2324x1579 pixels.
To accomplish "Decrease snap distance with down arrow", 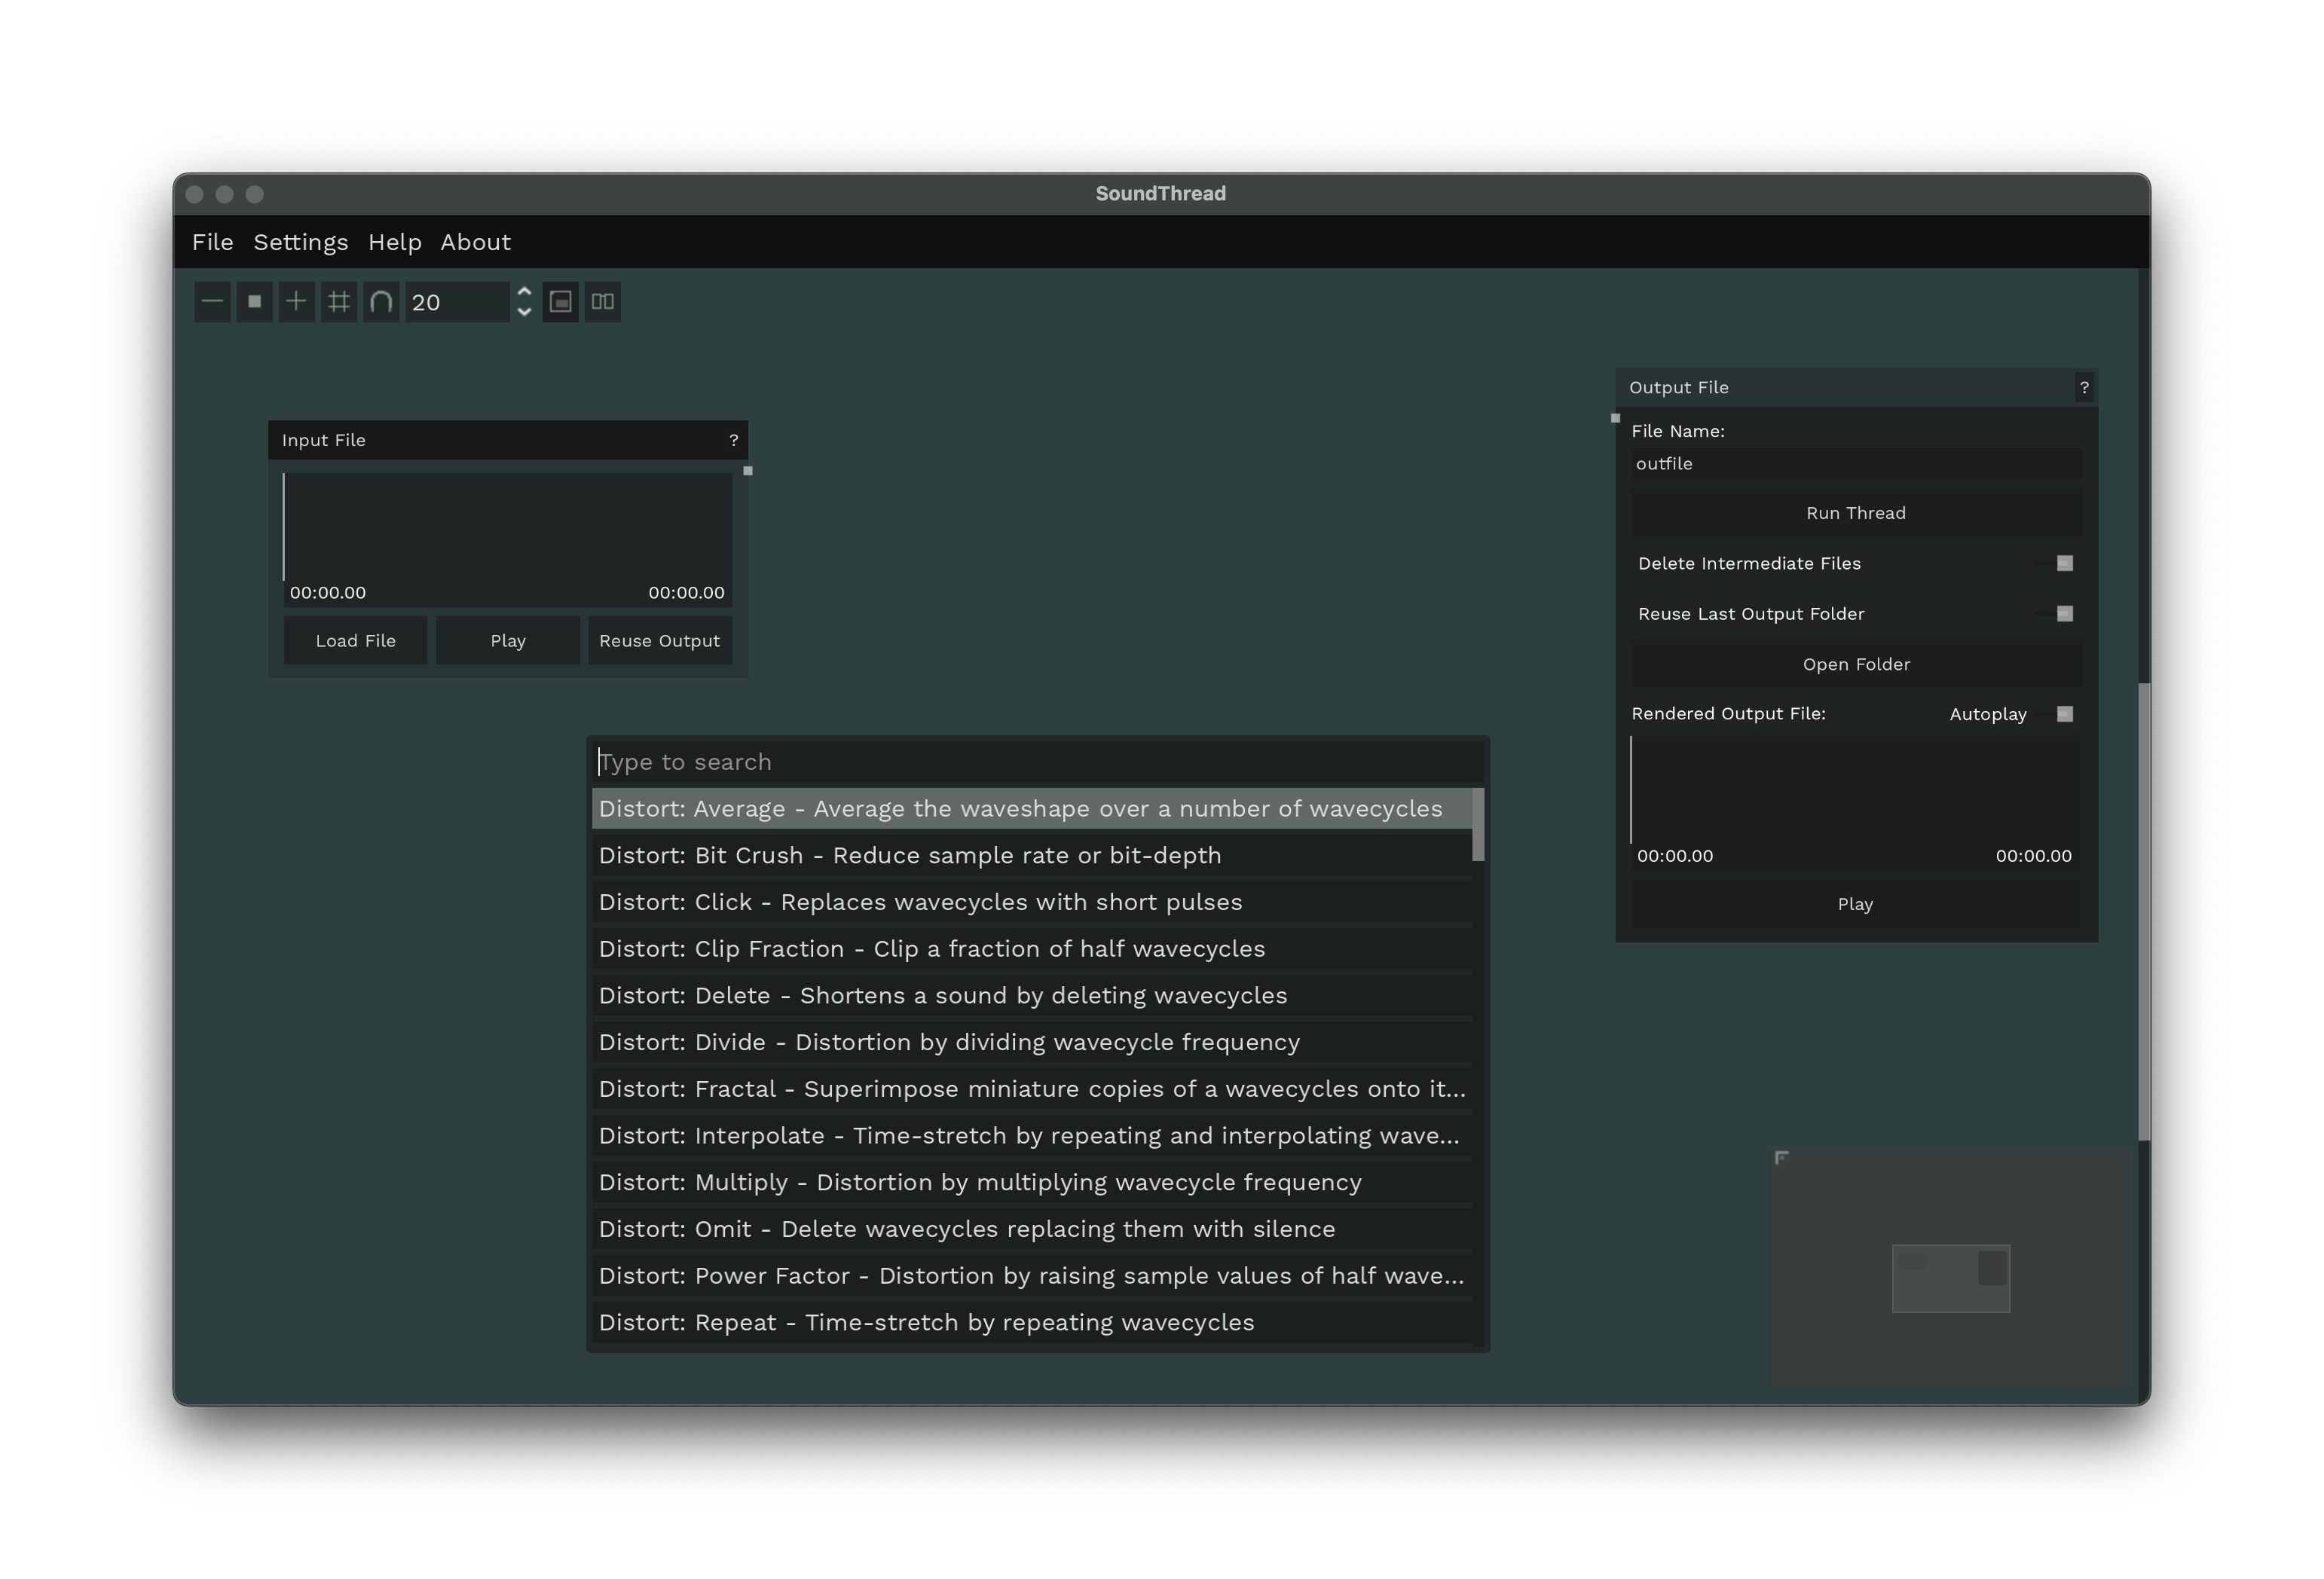I will click(x=524, y=313).
